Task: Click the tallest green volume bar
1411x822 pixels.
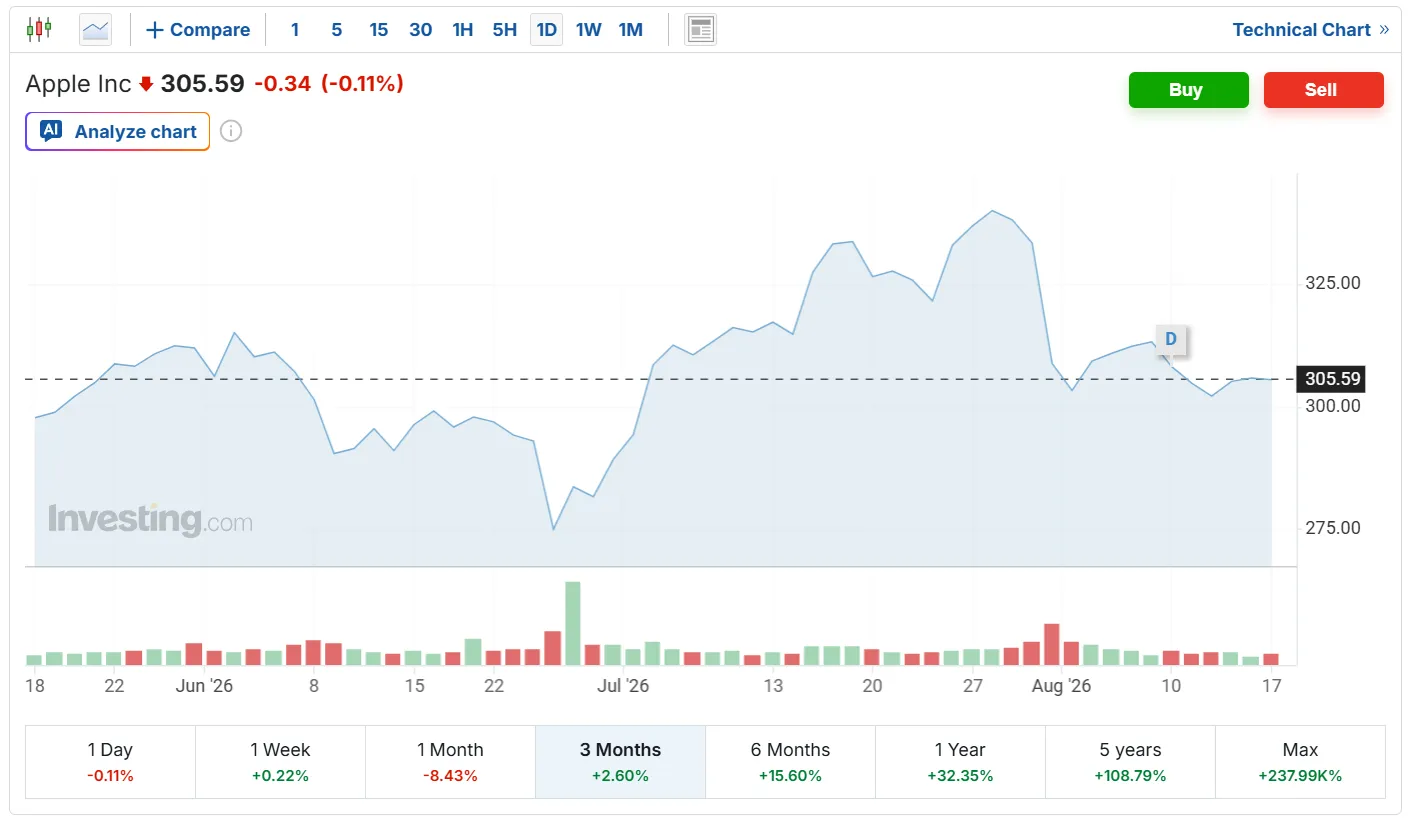Action: pyautogui.click(x=573, y=623)
